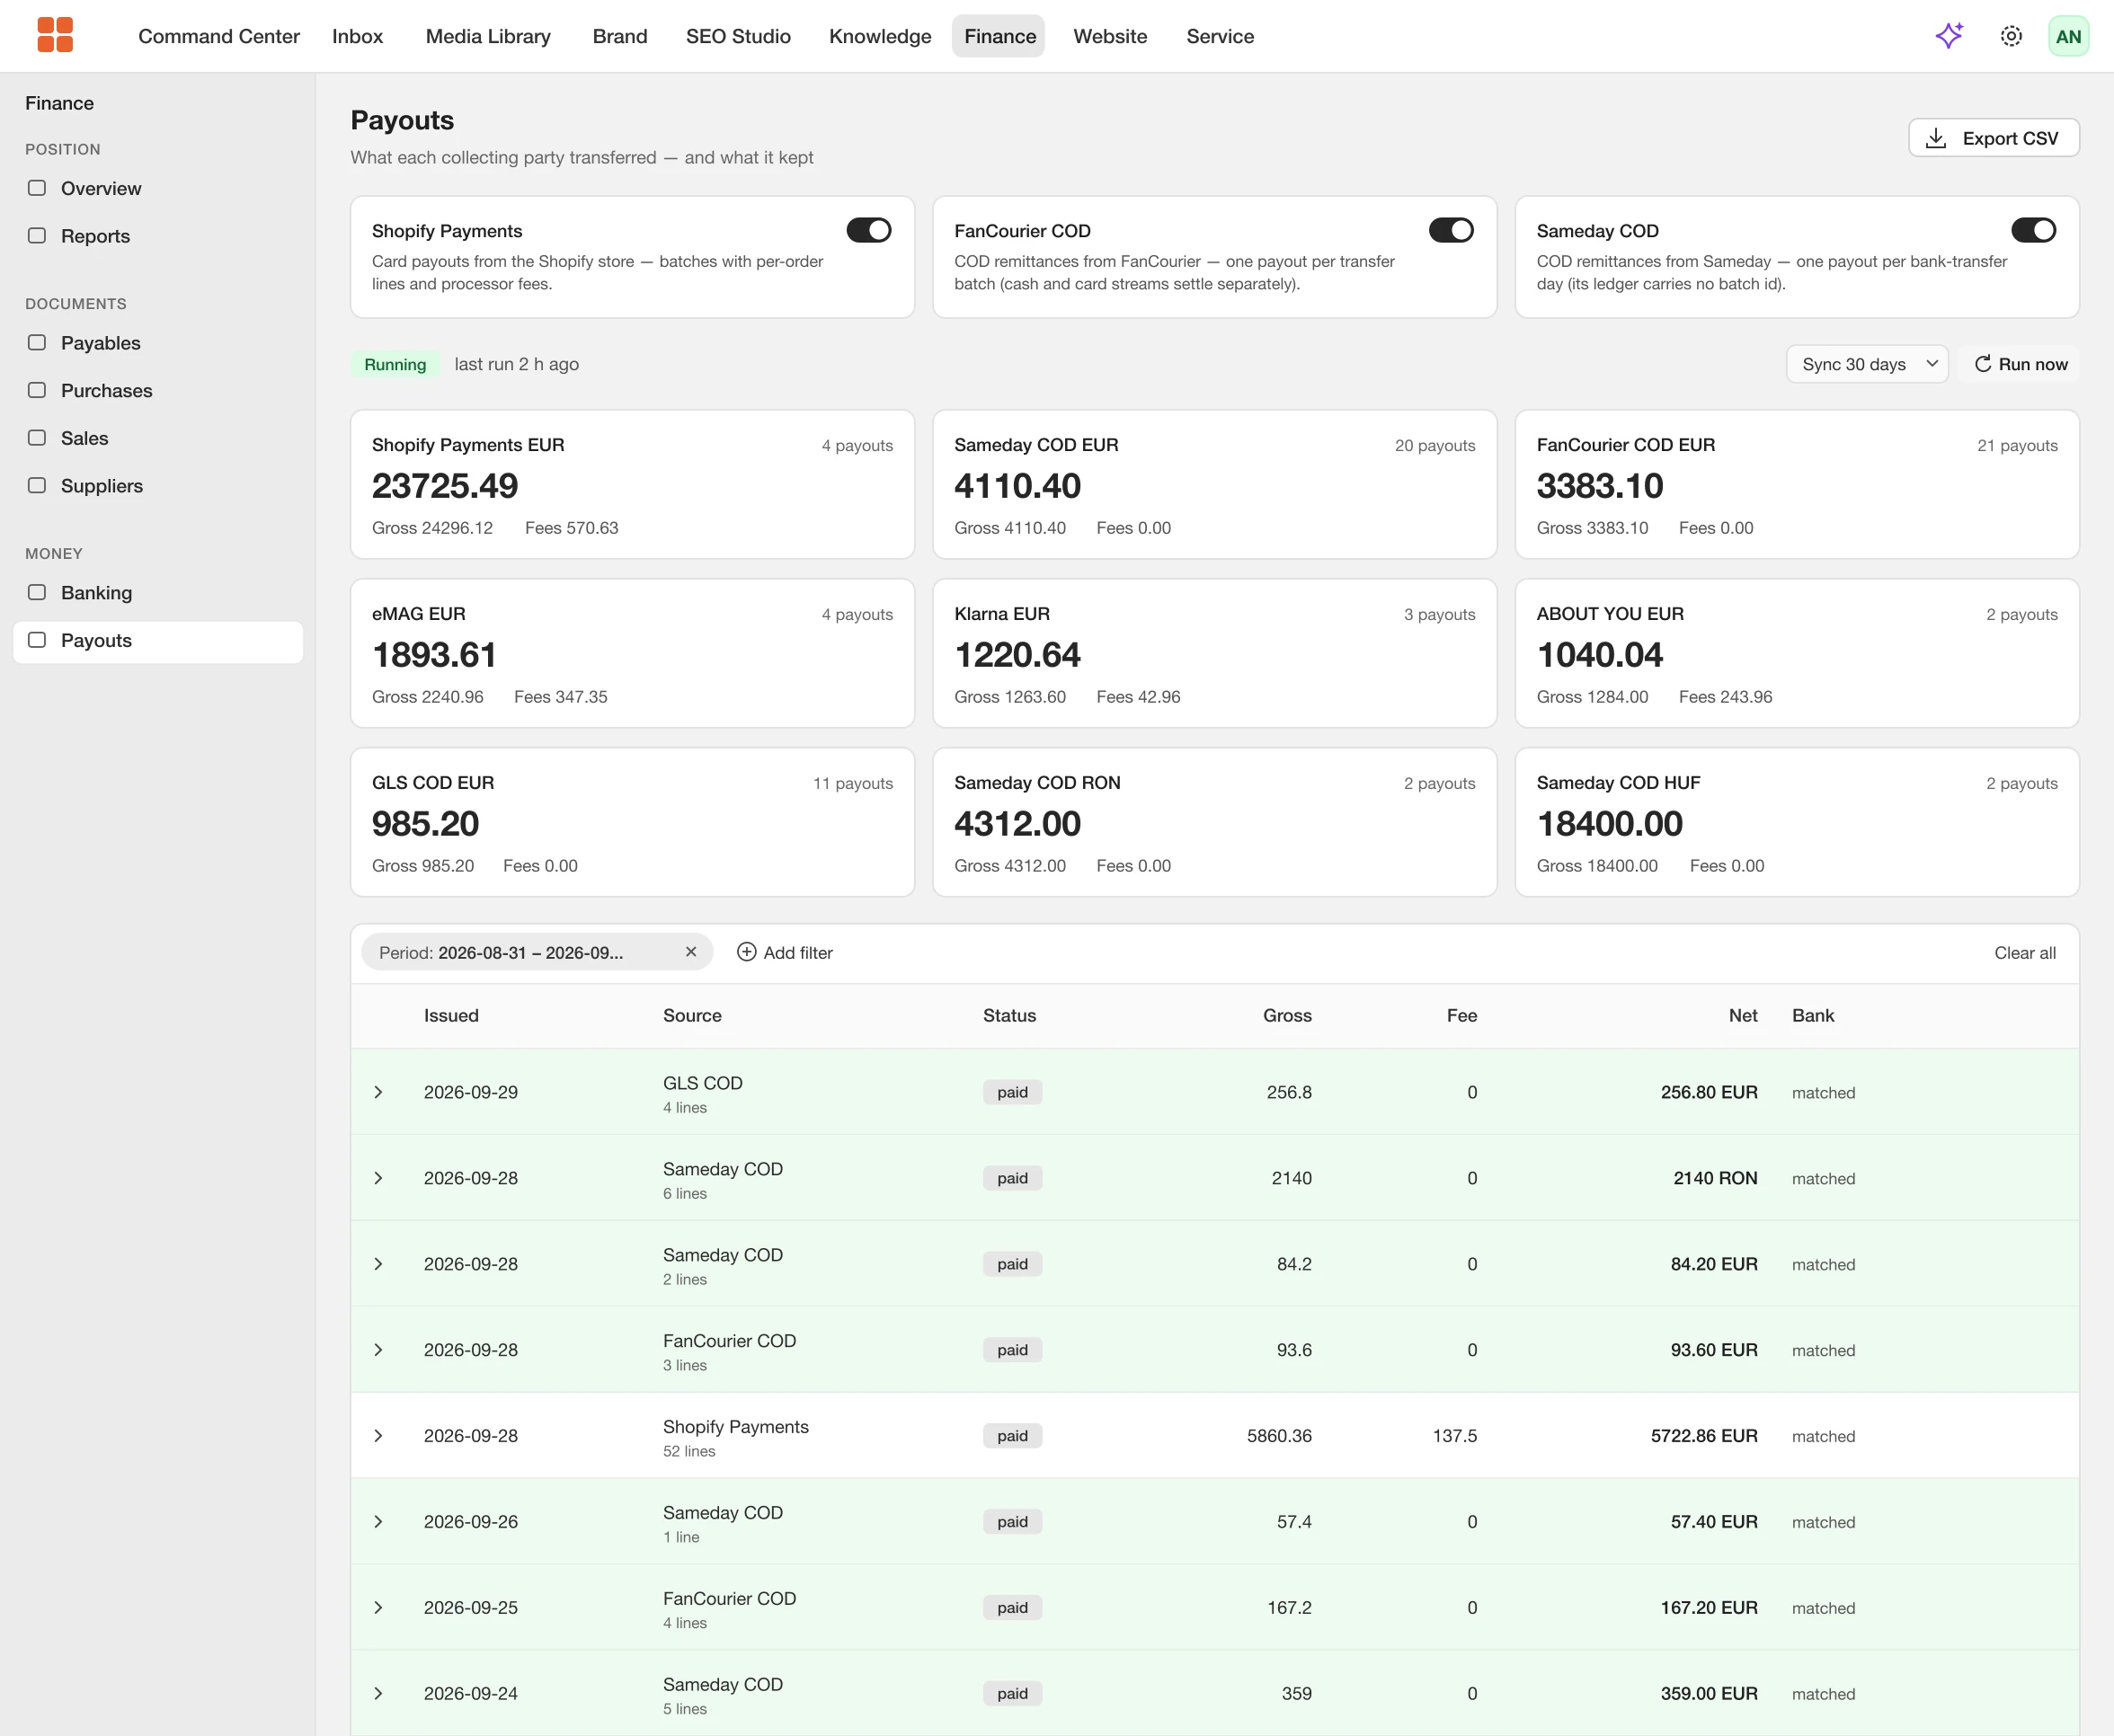The height and width of the screenshot is (1736, 2114).
Task: Click the 137.5 fee value
Action: 1454,1436
